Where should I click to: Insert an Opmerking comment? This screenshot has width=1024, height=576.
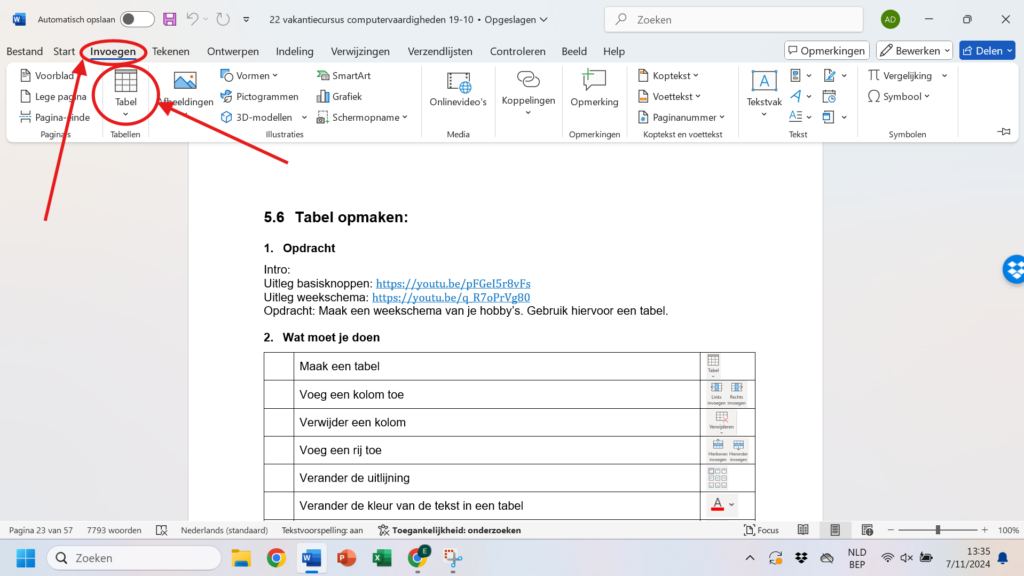594,88
